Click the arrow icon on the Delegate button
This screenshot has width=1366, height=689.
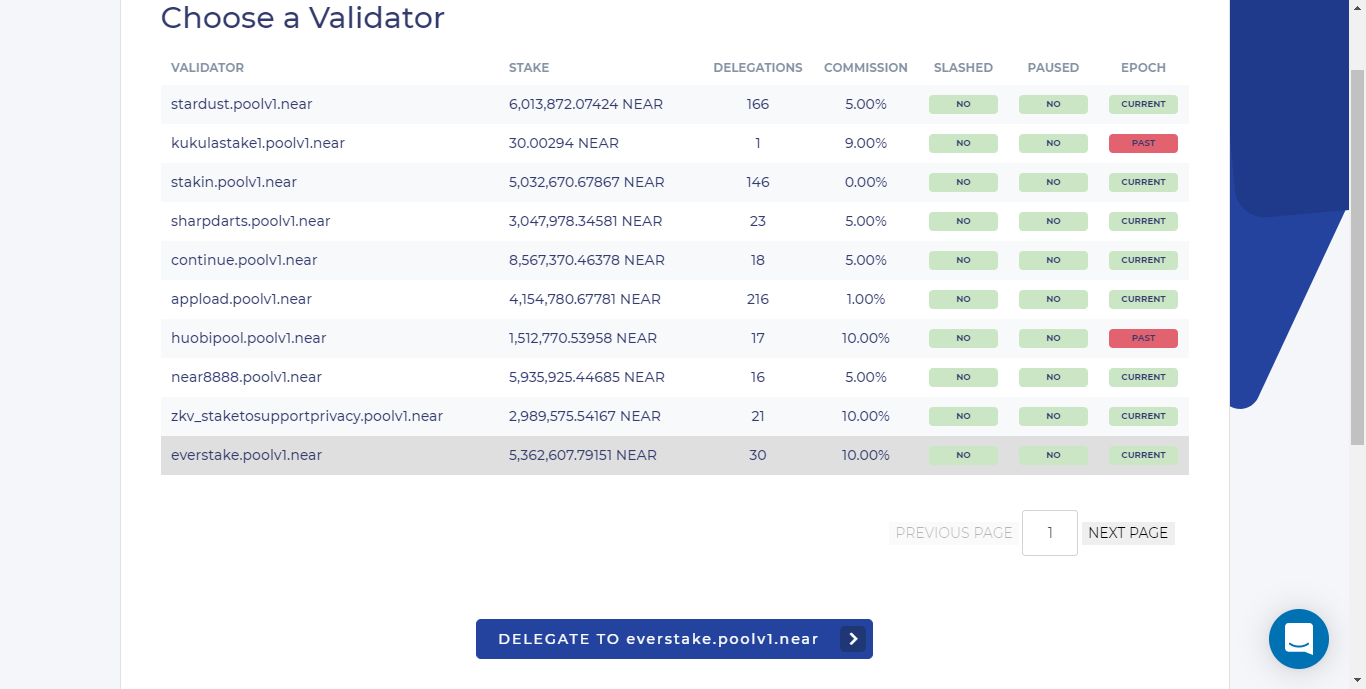[x=853, y=639]
